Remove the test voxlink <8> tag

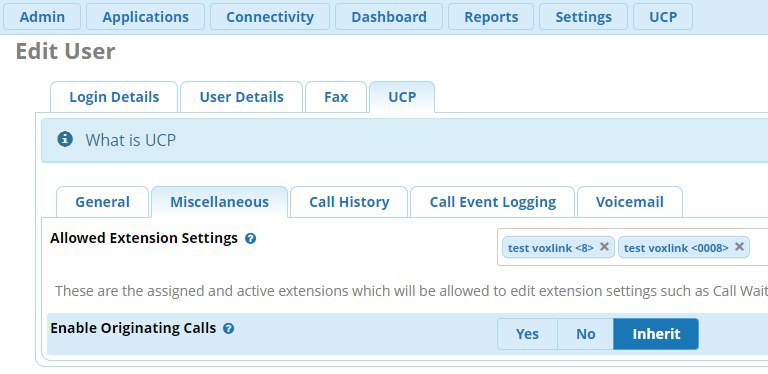[x=604, y=247]
